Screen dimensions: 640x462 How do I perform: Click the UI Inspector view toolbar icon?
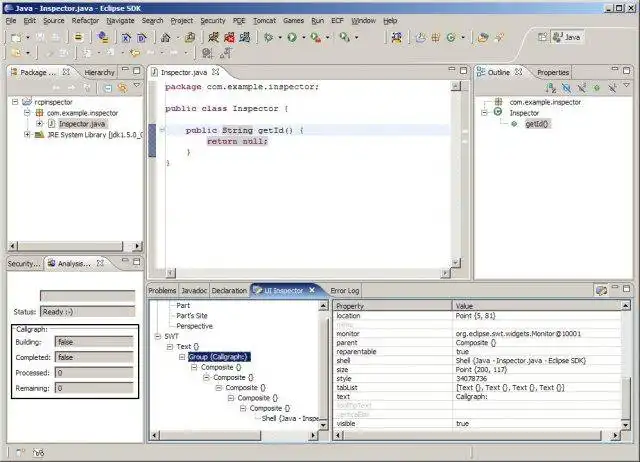(601, 290)
